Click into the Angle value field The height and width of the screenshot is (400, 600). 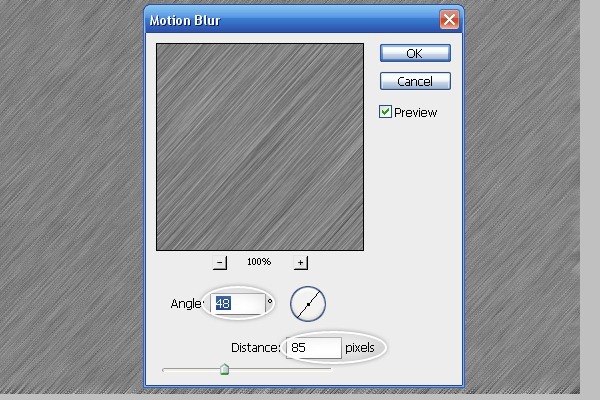tap(238, 304)
